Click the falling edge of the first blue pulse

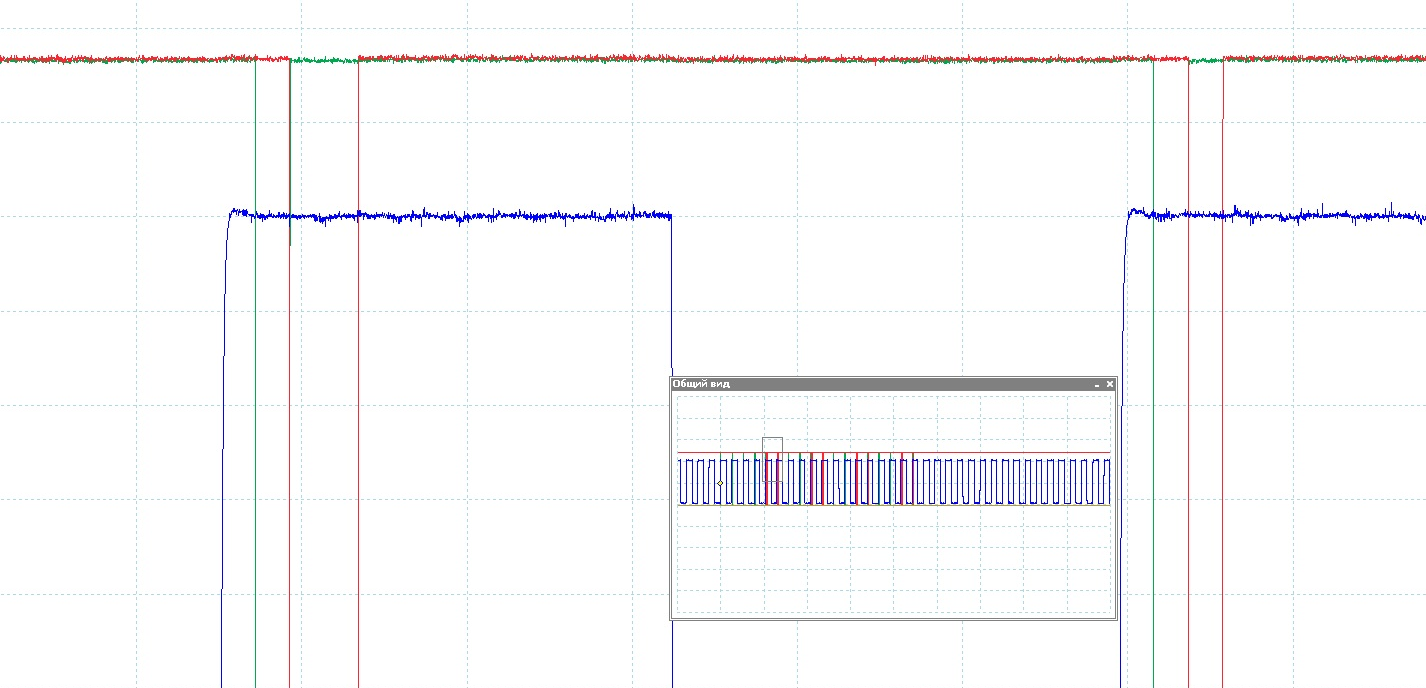pyautogui.click(x=672, y=300)
